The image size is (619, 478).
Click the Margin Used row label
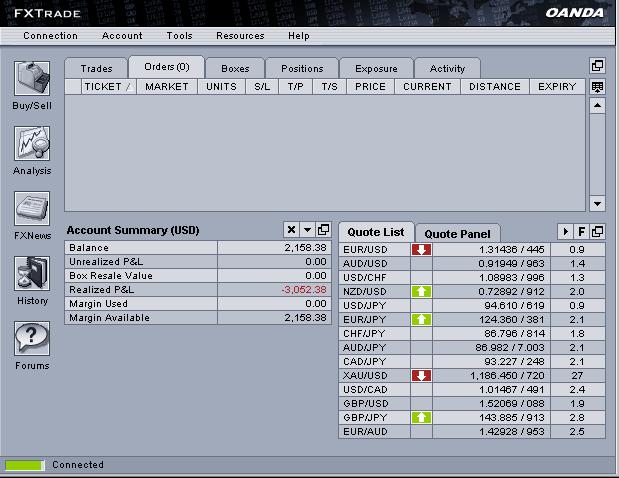[98, 304]
